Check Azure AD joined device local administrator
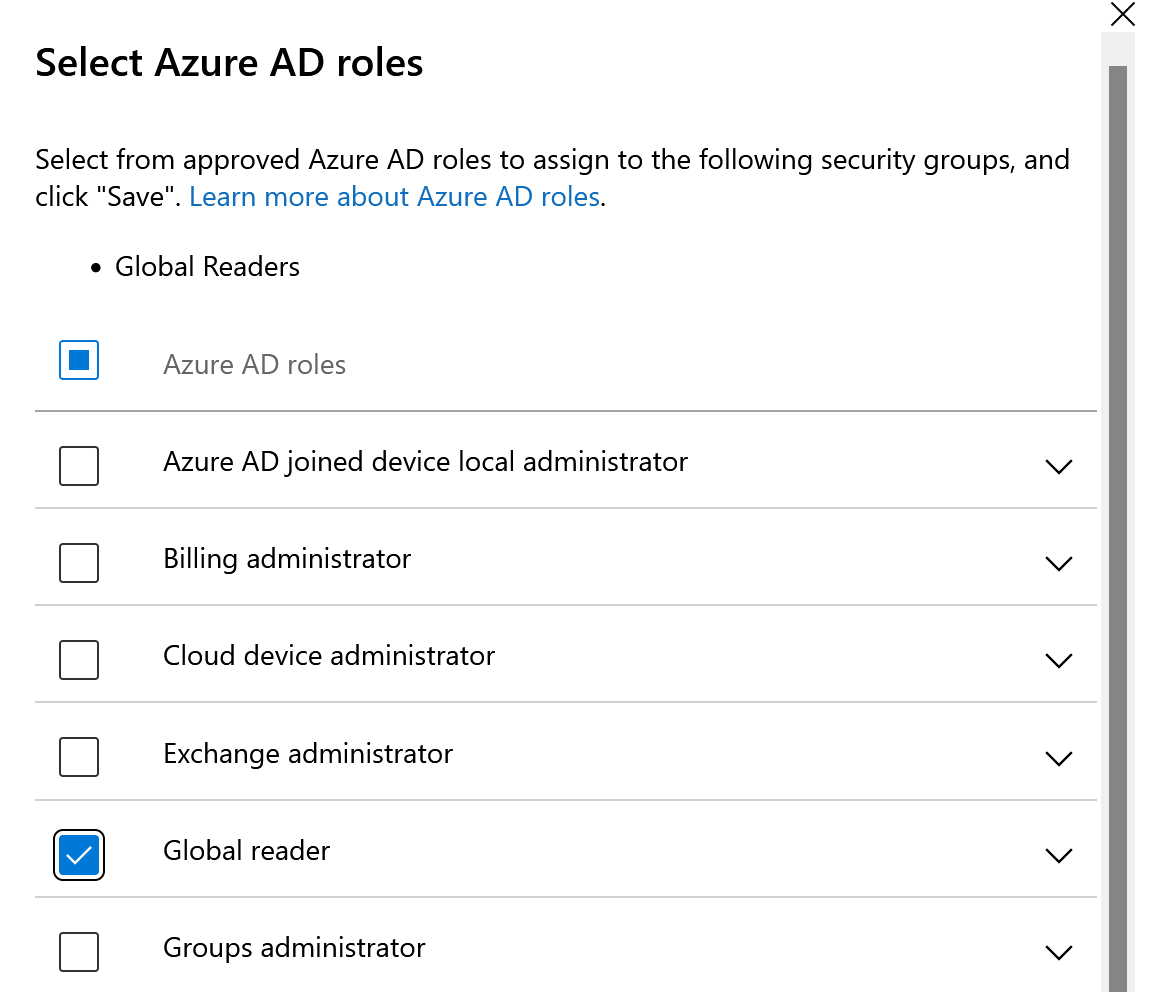Screen dimensions: 1156x992 79,466
